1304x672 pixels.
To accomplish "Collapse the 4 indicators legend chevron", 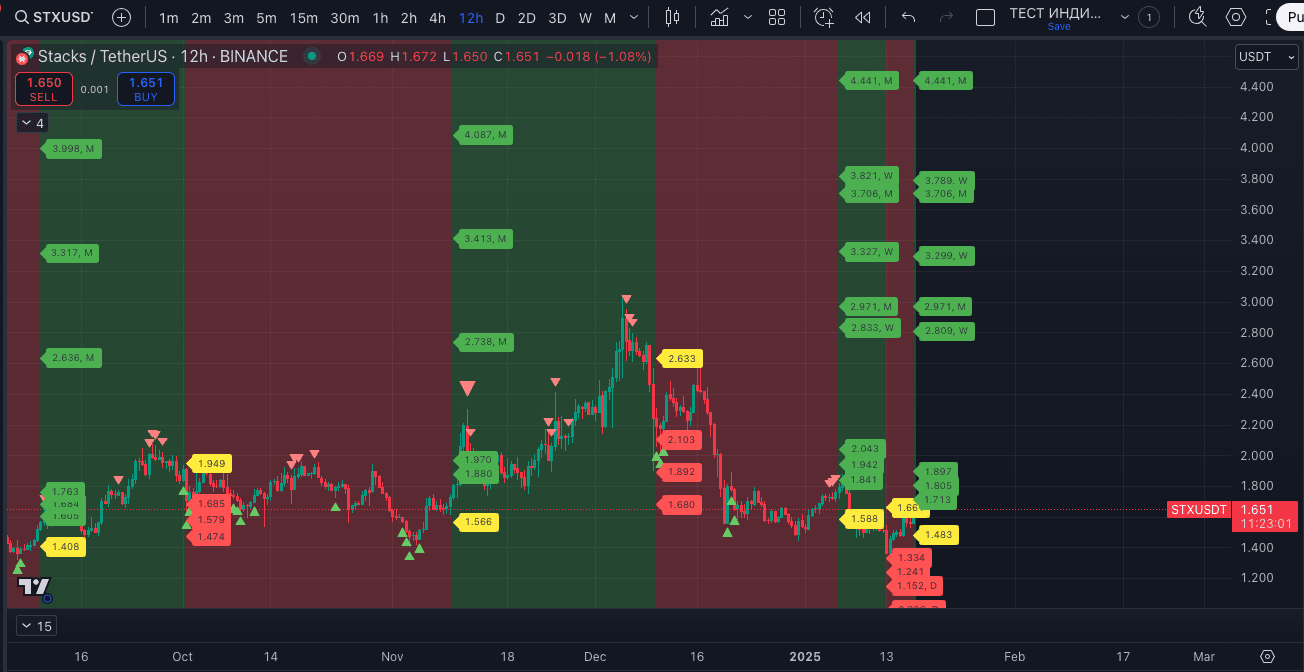I will (33, 123).
